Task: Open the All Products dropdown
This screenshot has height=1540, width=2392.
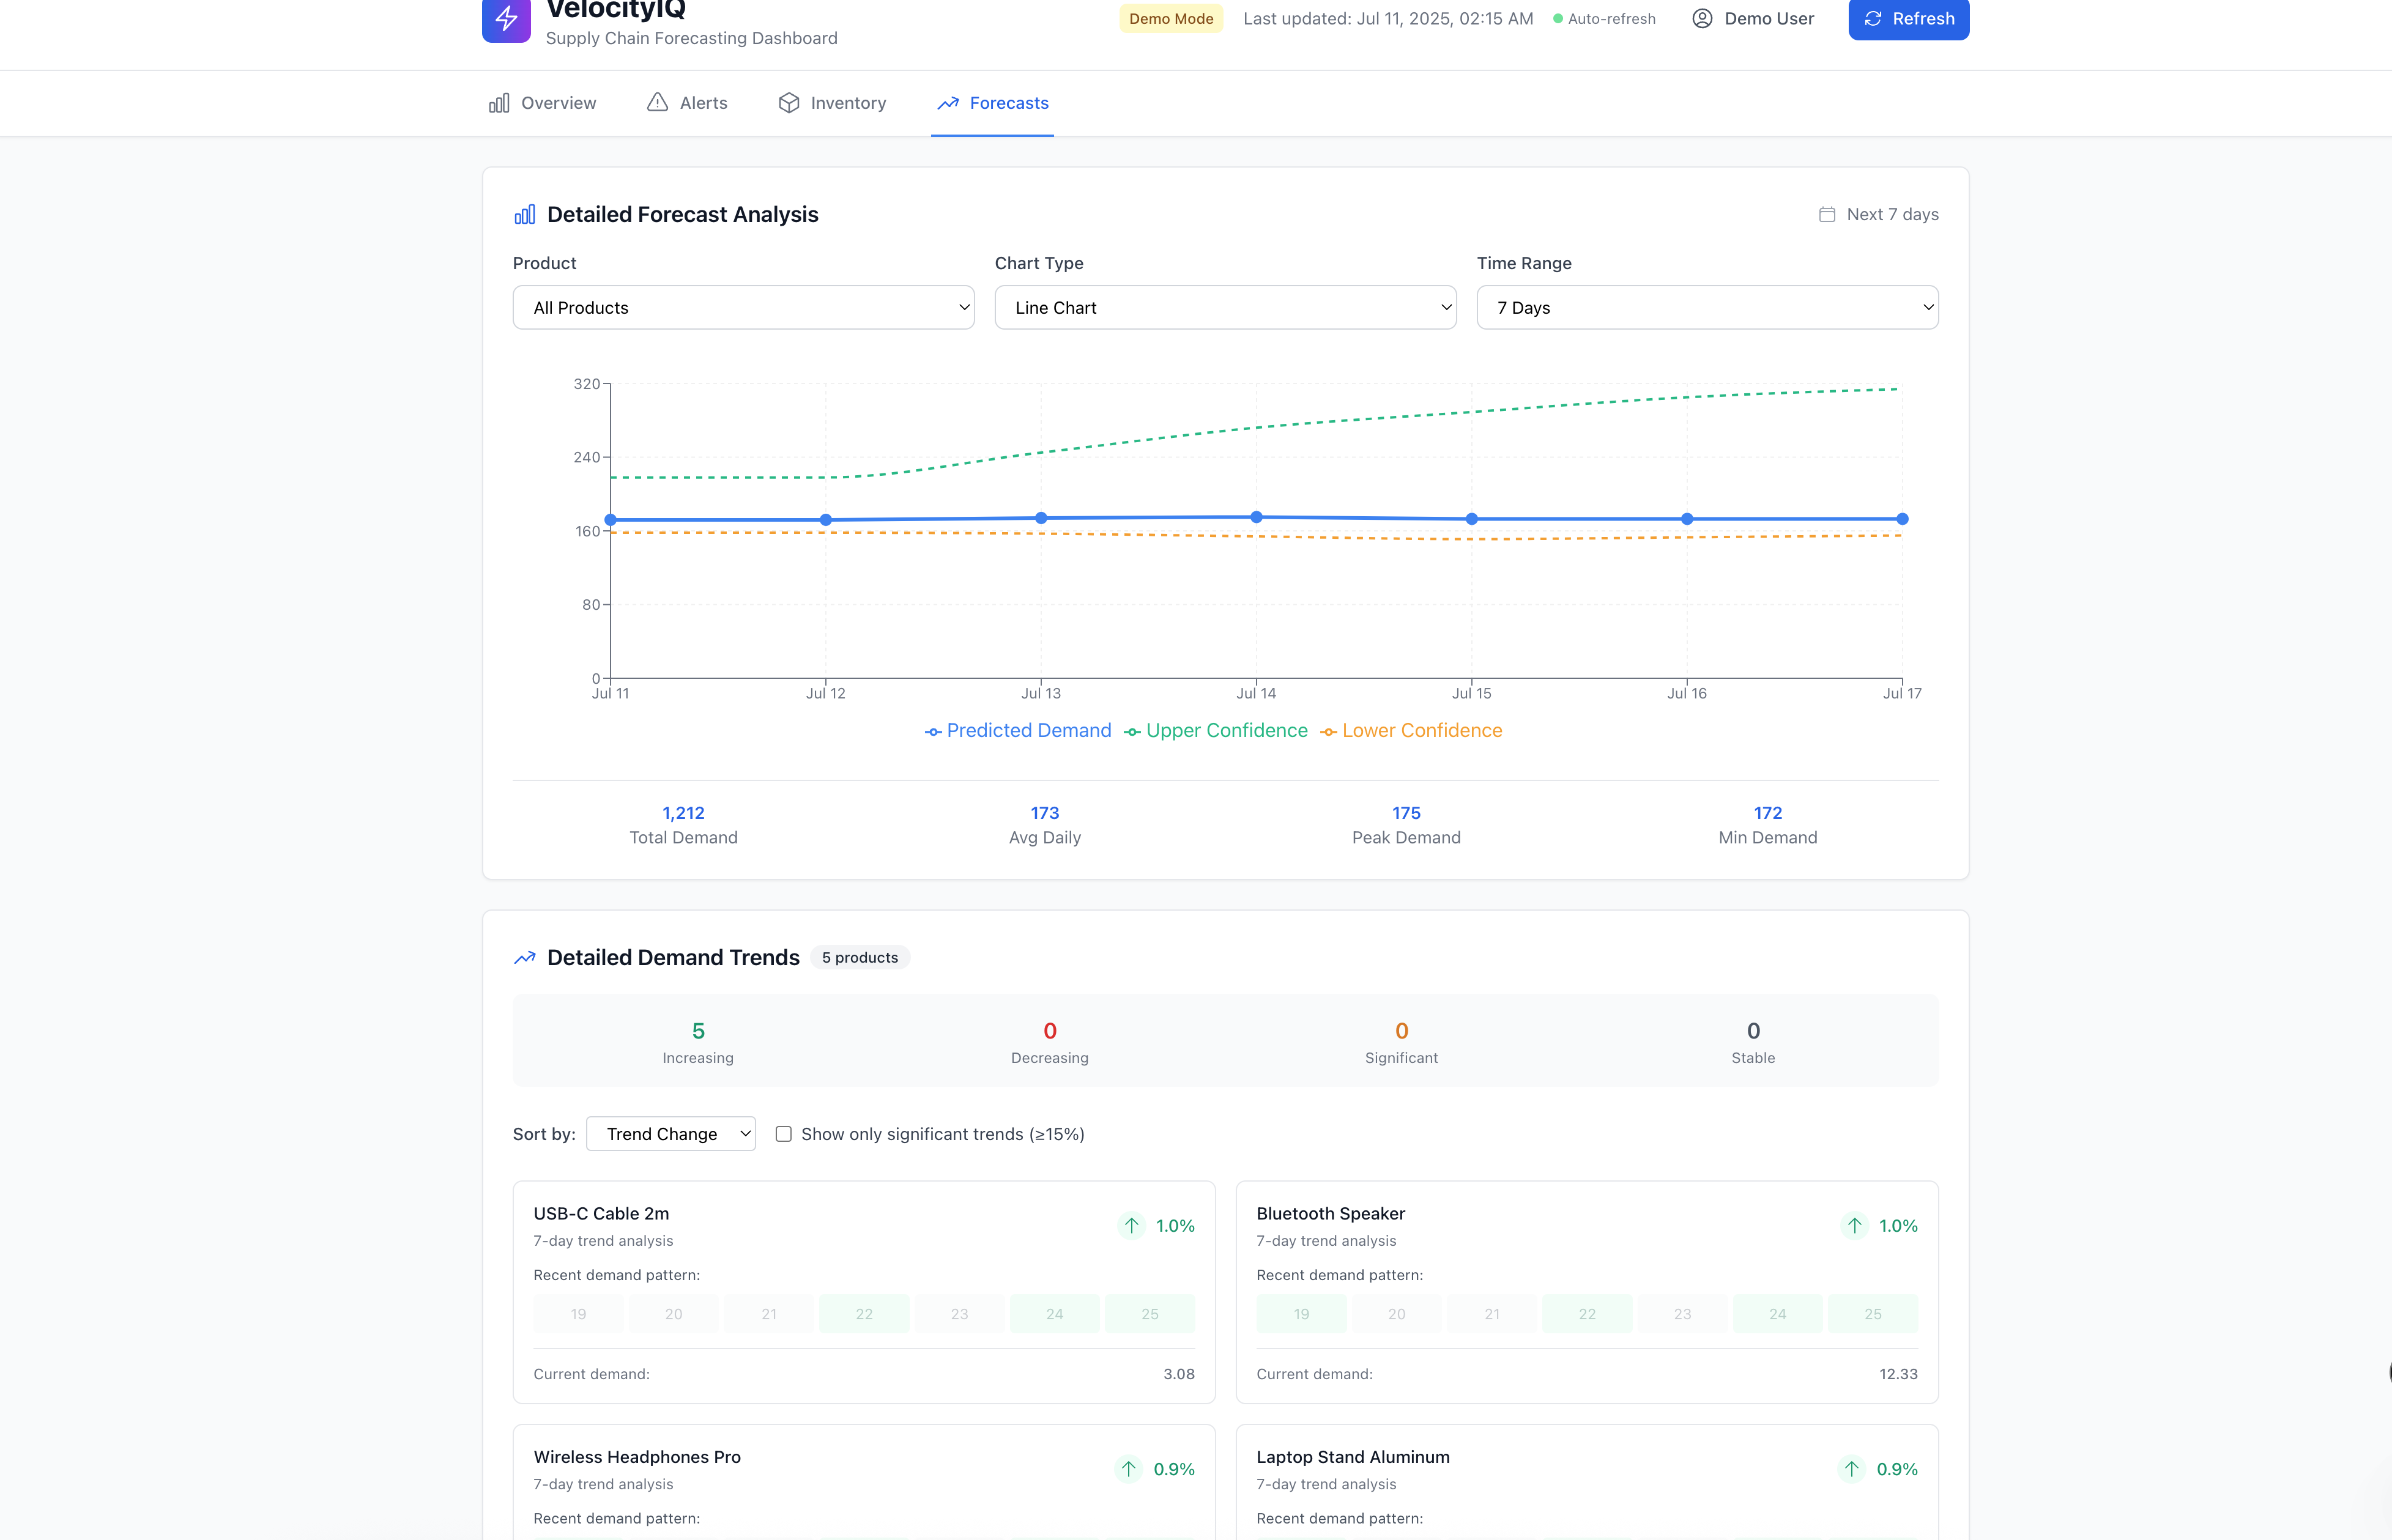Action: coord(743,308)
